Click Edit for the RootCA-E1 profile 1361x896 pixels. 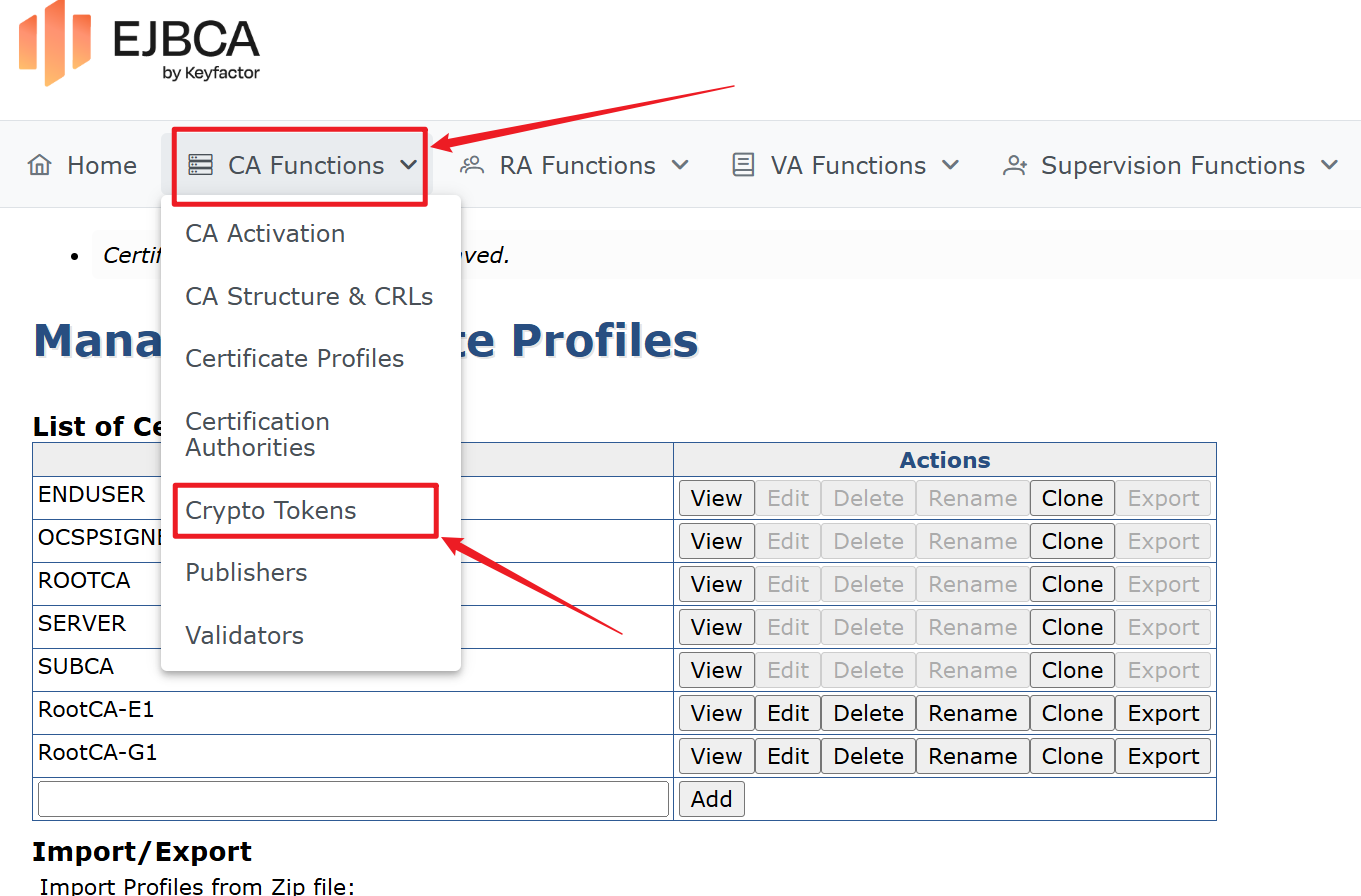pyautogui.click(x=788, y=713)
